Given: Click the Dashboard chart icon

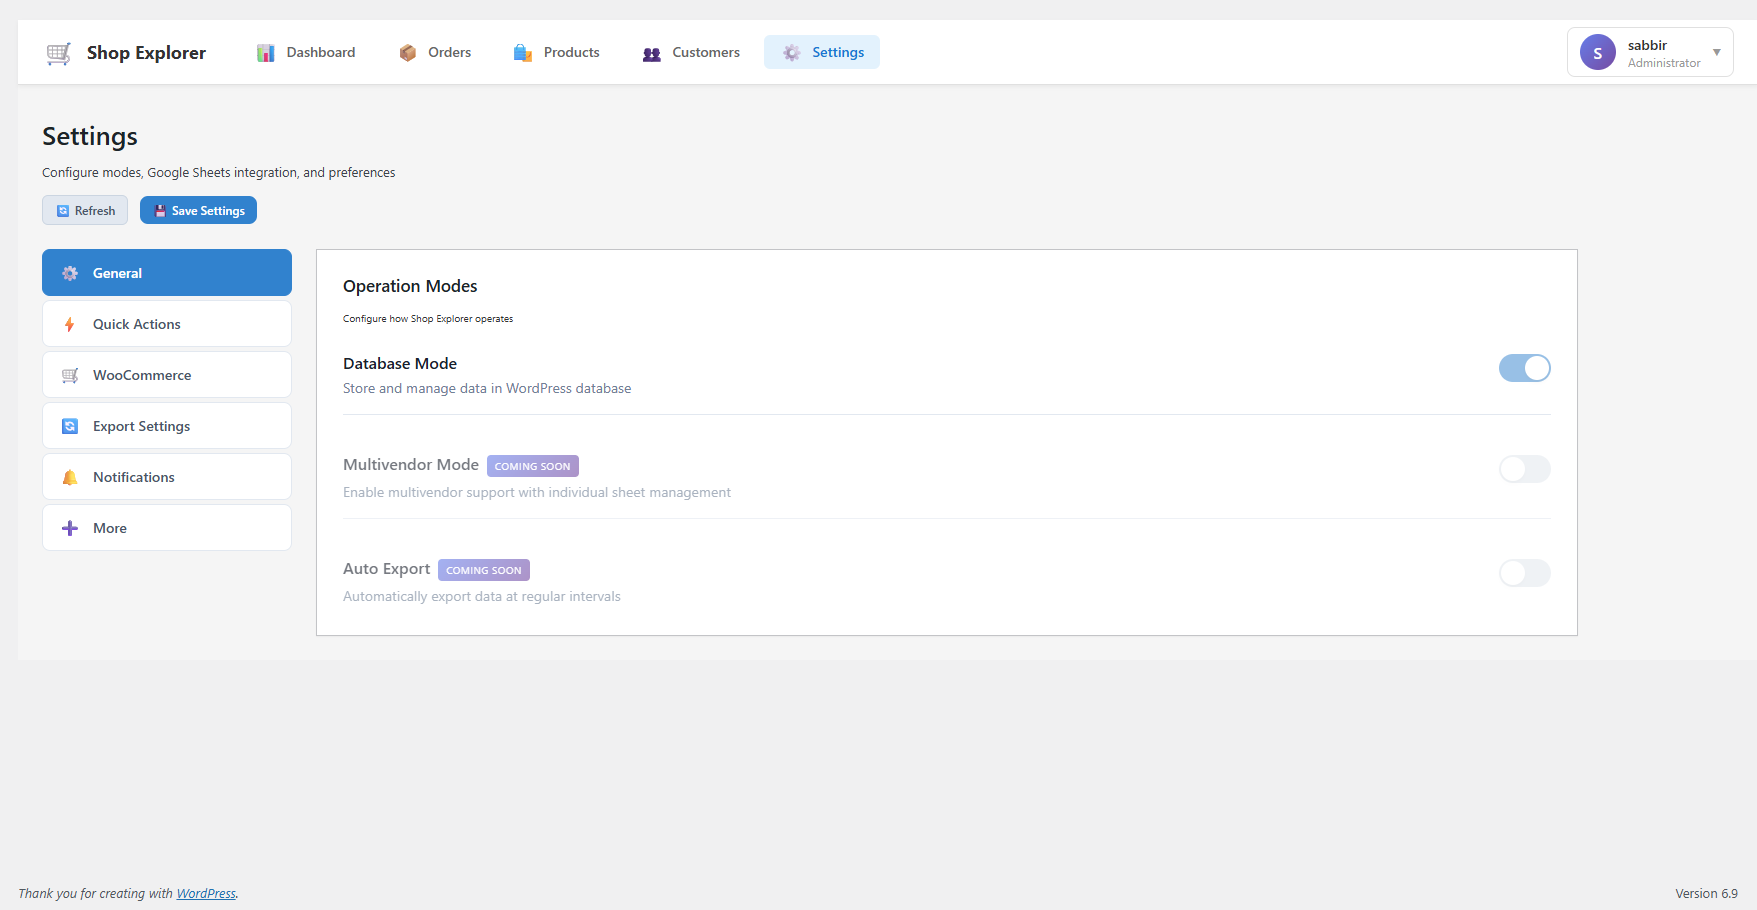Looking at the screenshot, I should (265, 53).
